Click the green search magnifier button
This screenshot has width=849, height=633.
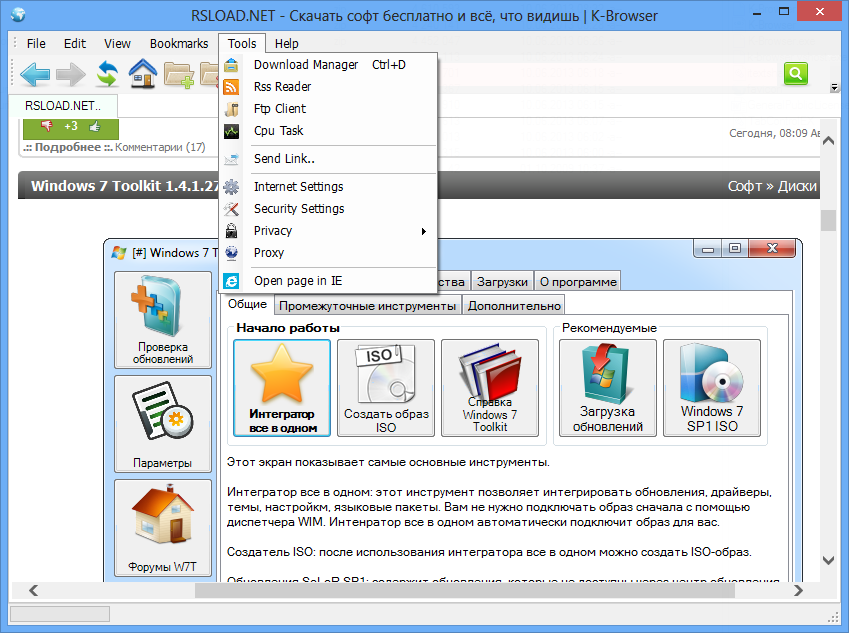[796, 73]
